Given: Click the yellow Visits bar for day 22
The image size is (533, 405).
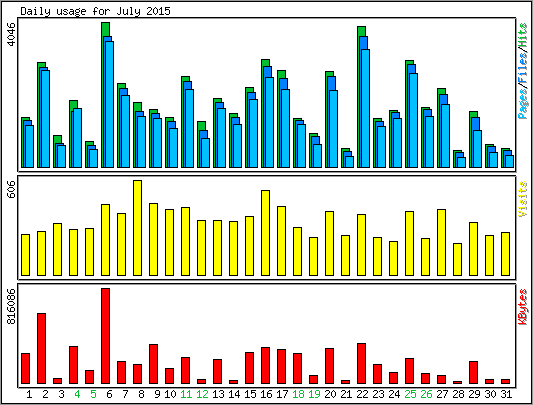Looking at the screenshot, I should coord(361,245).
